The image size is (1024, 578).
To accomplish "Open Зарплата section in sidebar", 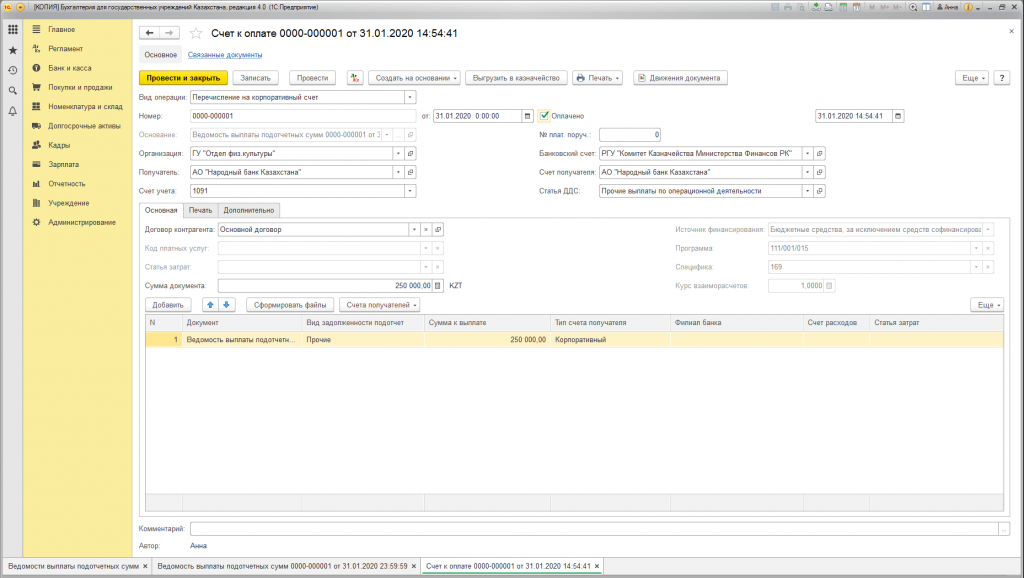I will [x=65, y=164].
